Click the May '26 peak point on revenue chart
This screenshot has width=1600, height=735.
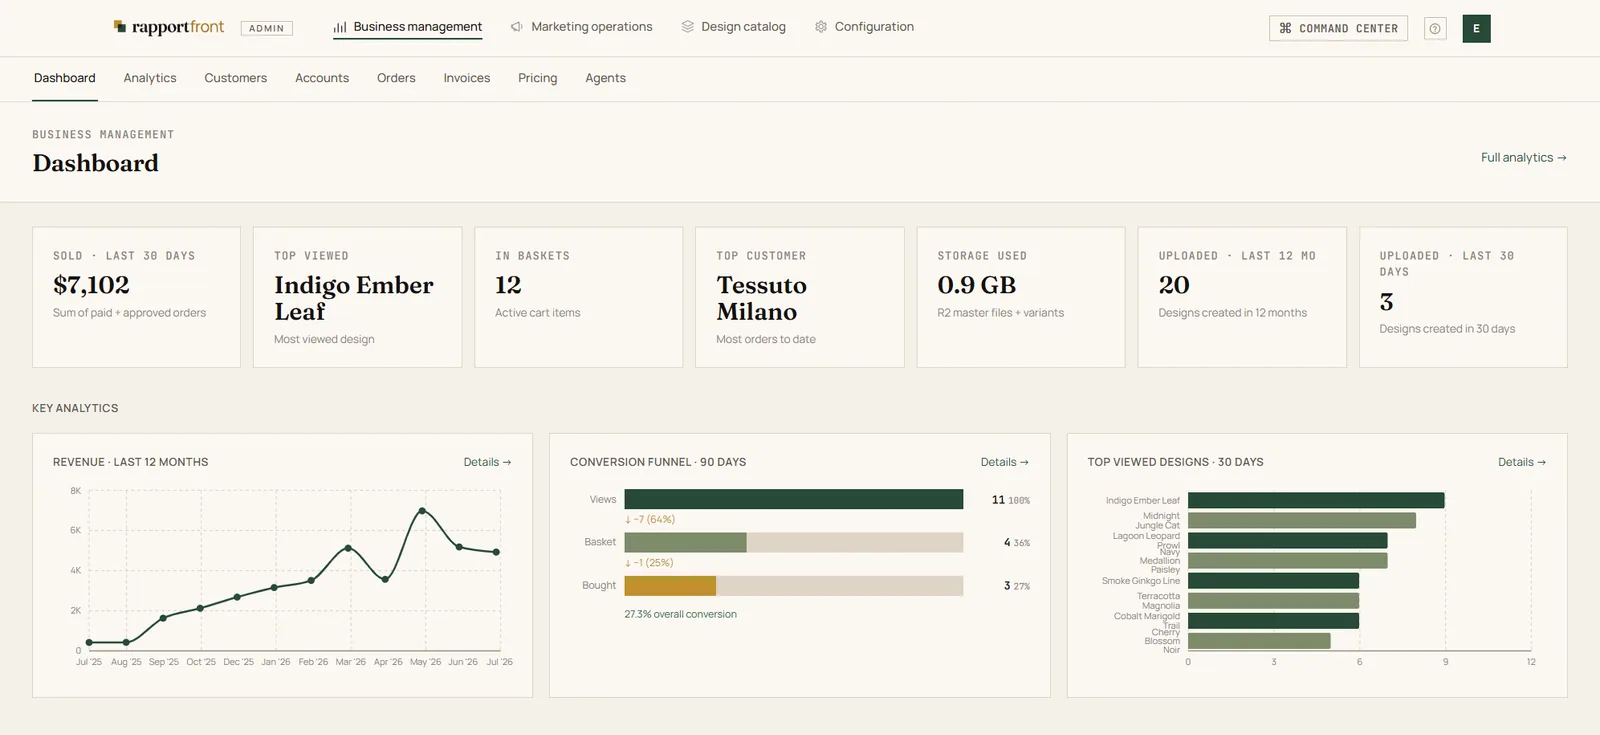422,511
